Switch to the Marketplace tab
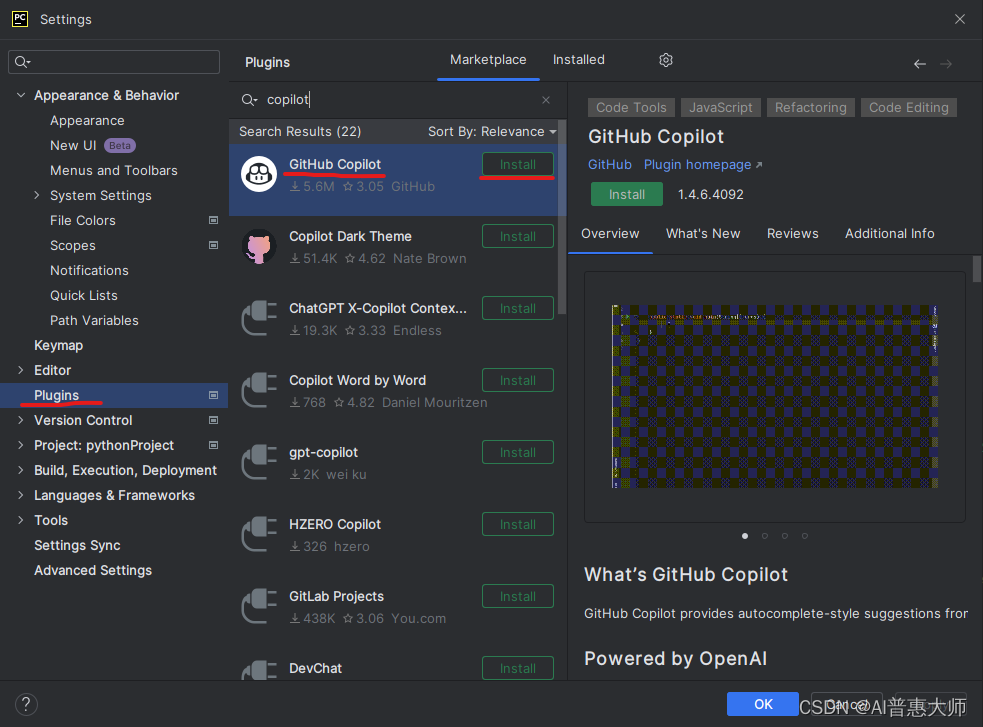Screen dimensions: 983x727 pyautogui.click(x=488, y=60)
